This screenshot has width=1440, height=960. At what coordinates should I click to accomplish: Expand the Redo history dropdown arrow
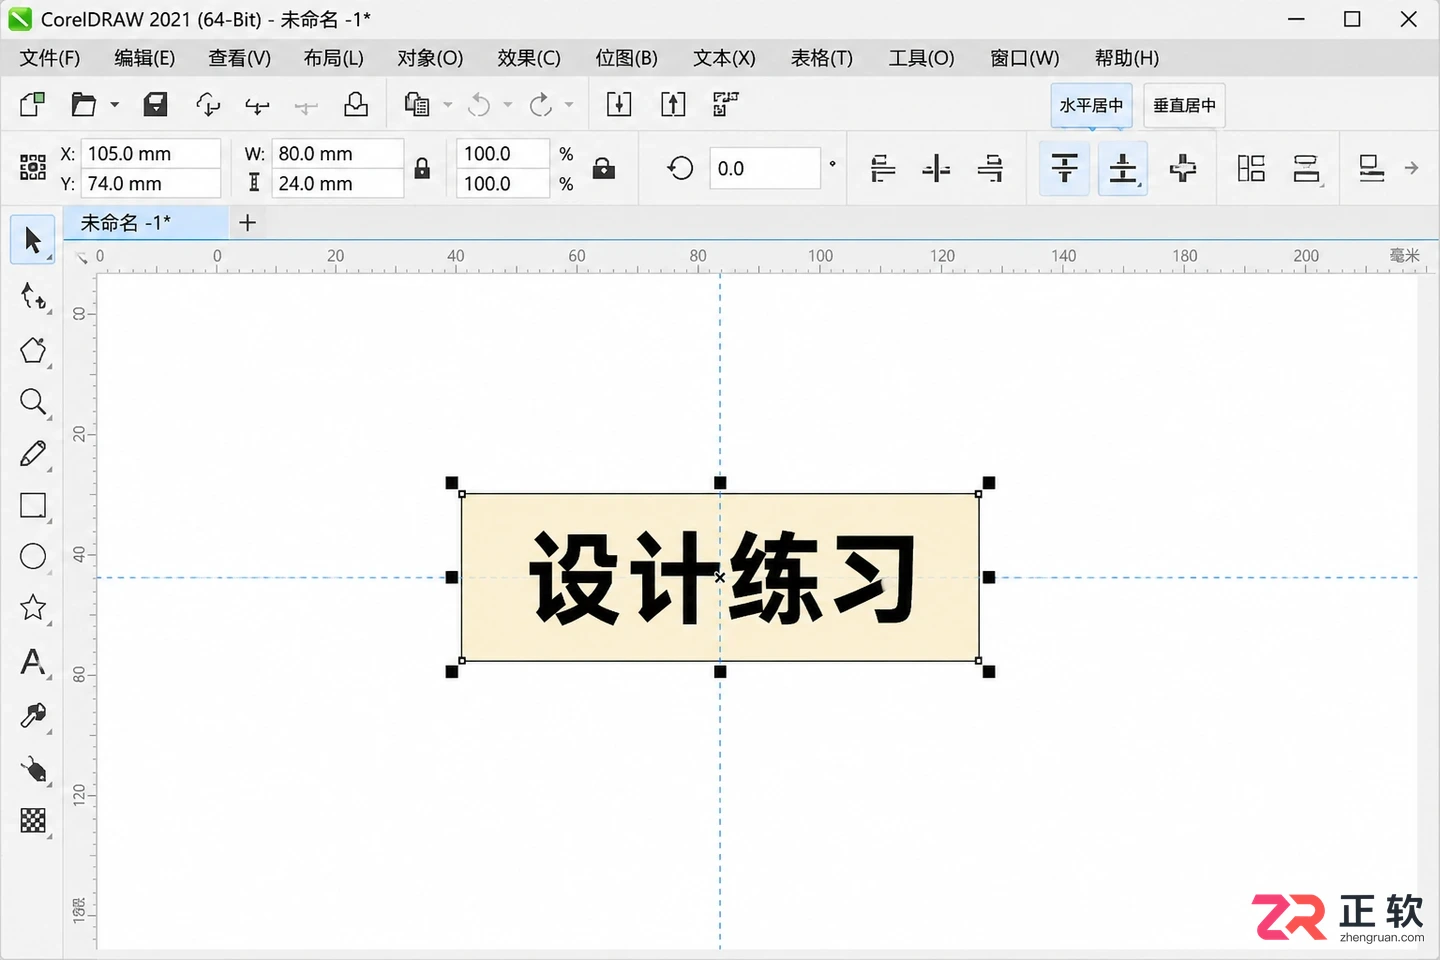[x=569, y=104]
